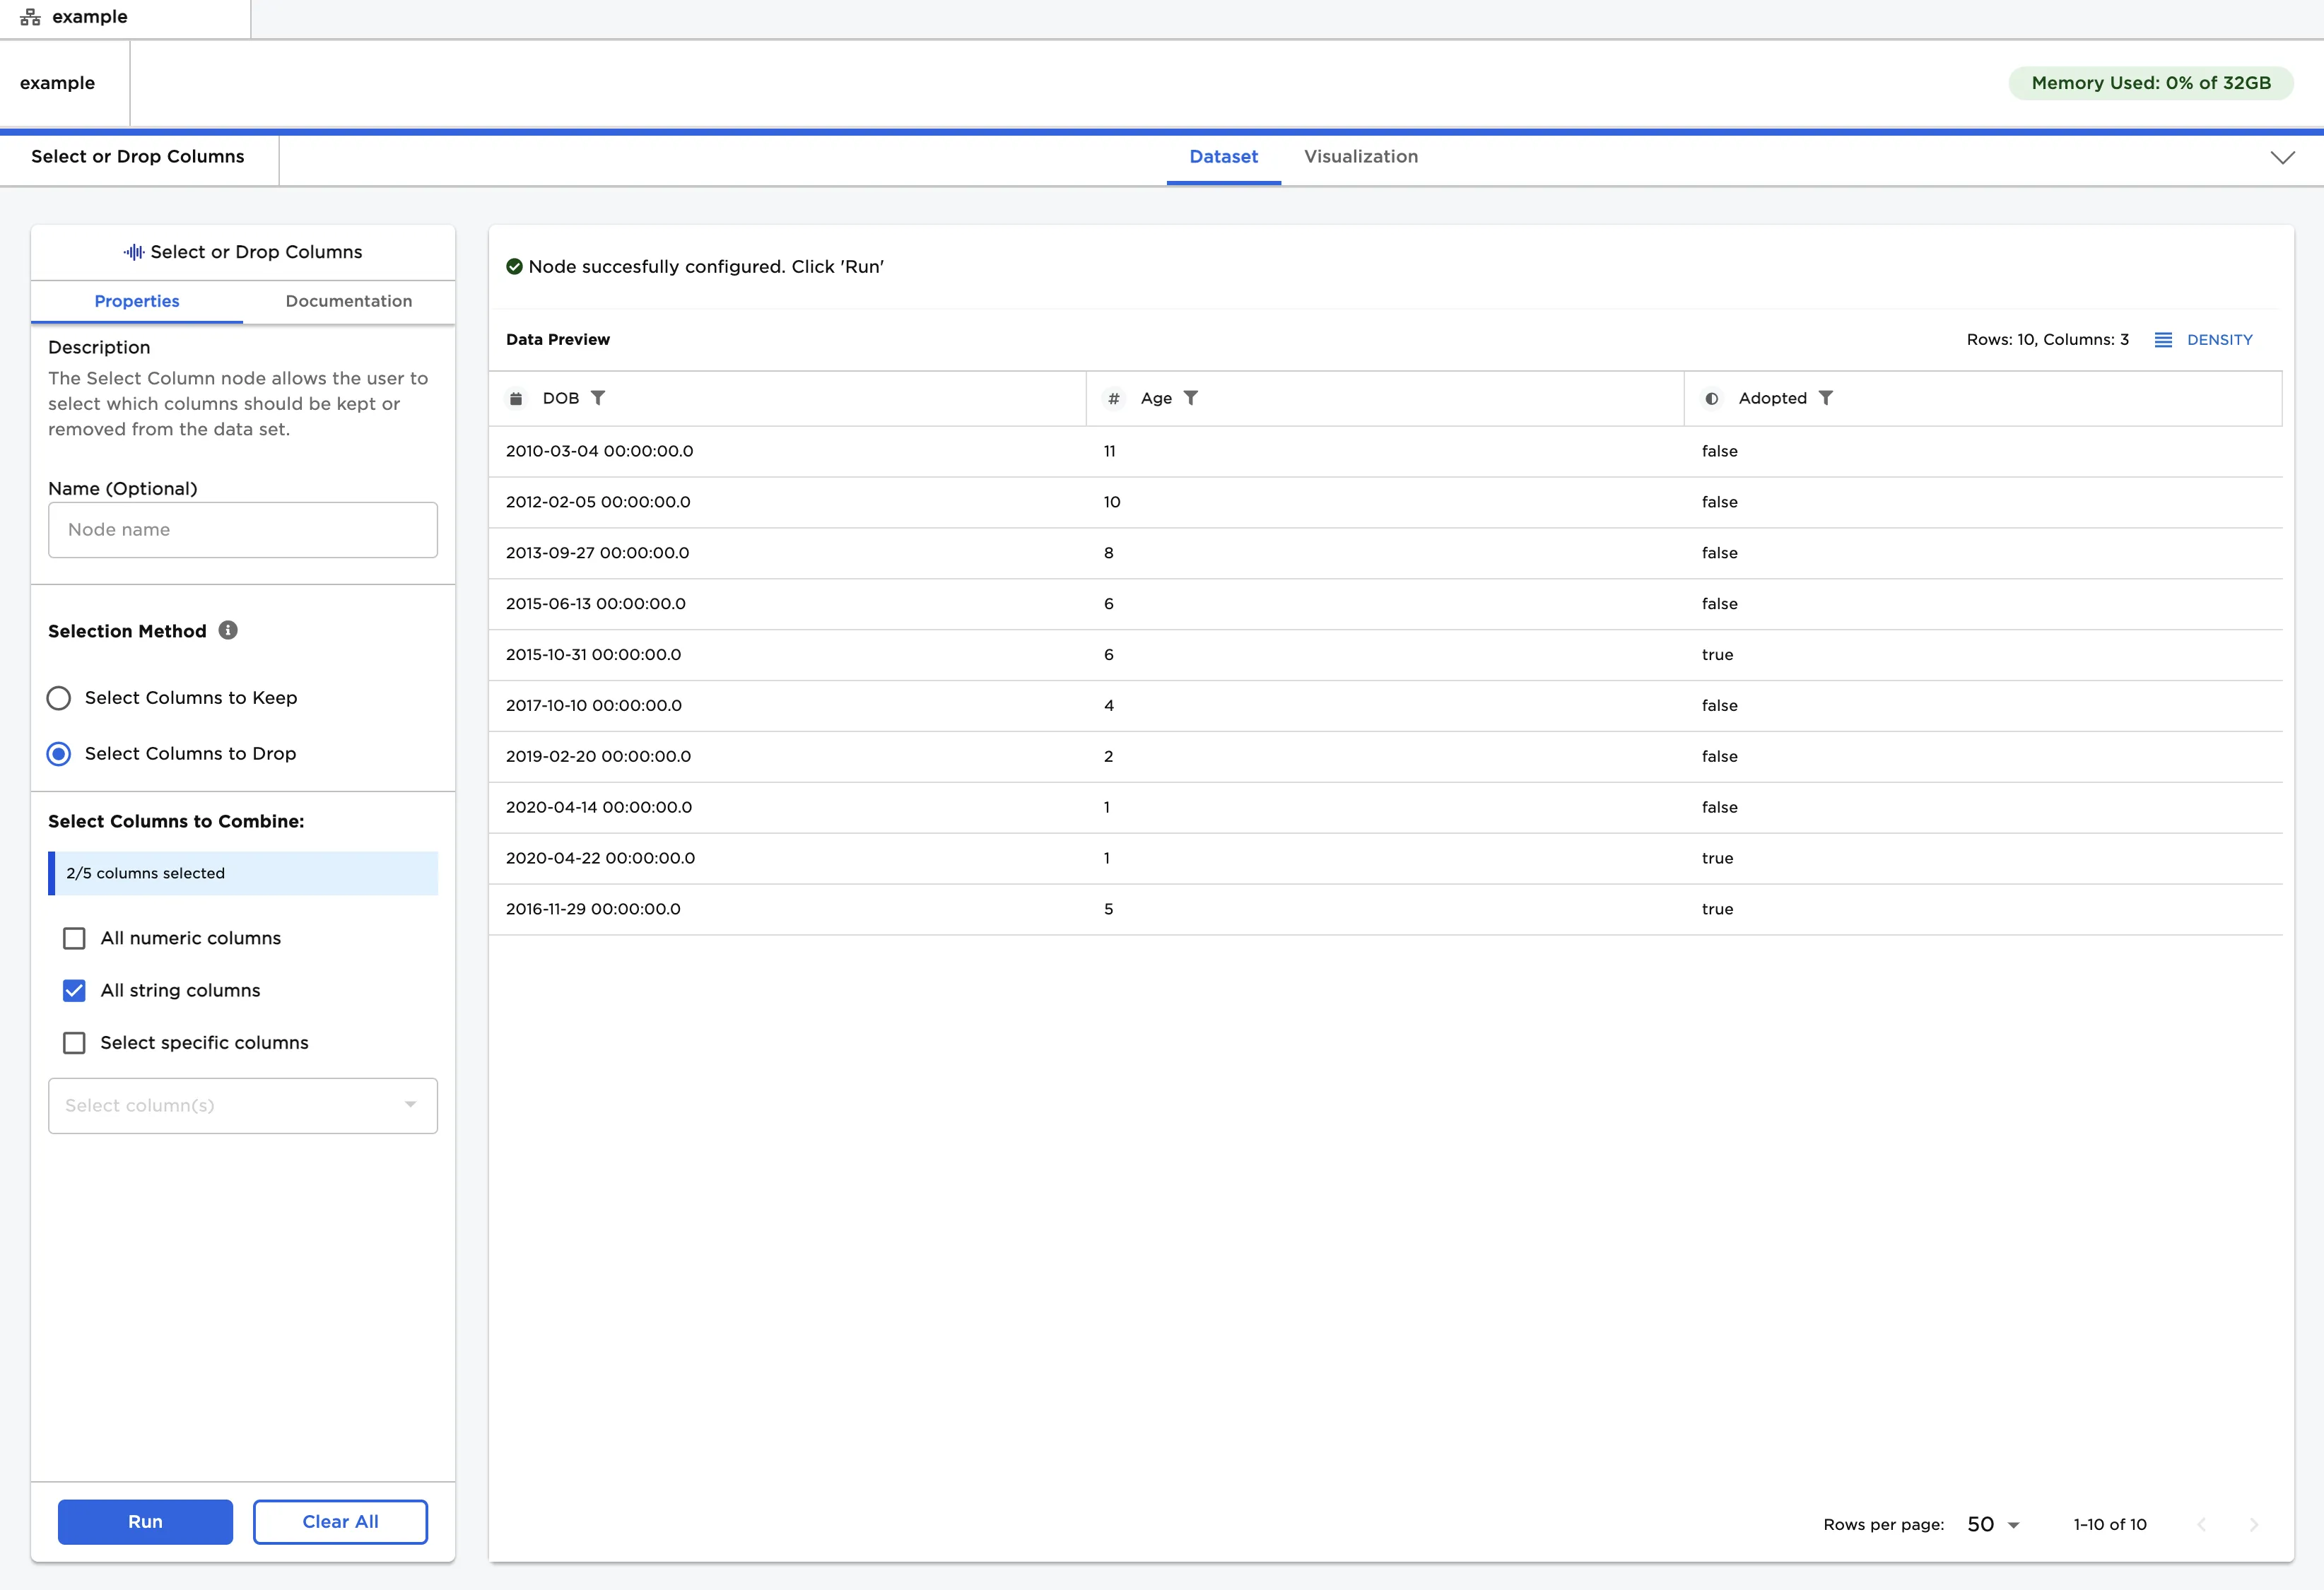Click the calendar icon on the DOB column
The width and height of the screenshot is (2324, 1590).
[x=516, y=398]
